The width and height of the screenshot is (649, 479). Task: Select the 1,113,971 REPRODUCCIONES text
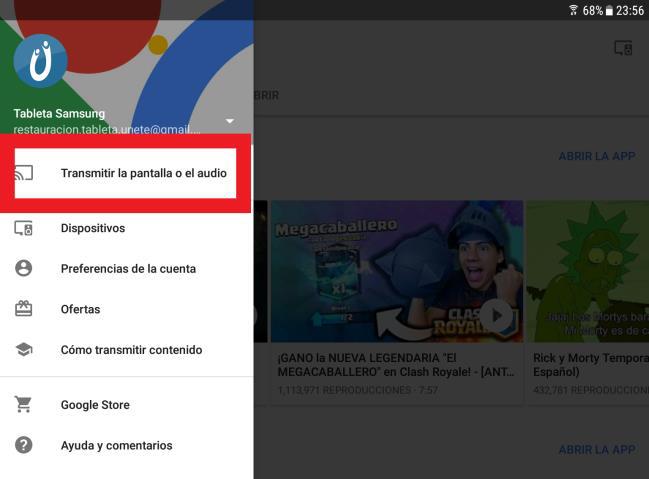(x=344, y=390)
